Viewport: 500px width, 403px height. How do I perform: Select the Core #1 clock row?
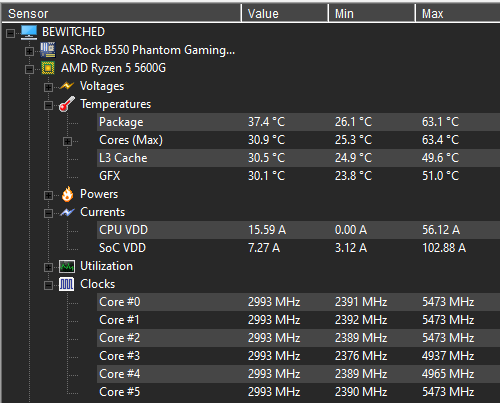pos(298,320)
